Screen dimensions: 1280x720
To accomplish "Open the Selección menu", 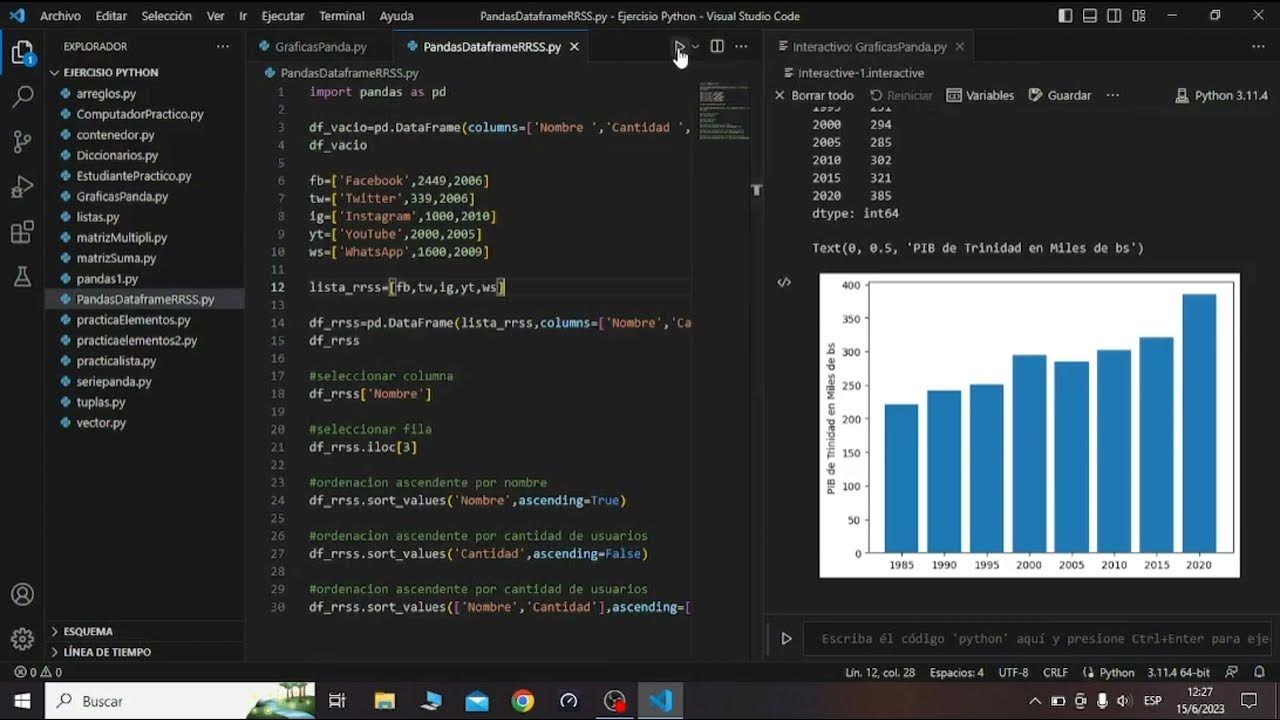I will click(166, 16).
